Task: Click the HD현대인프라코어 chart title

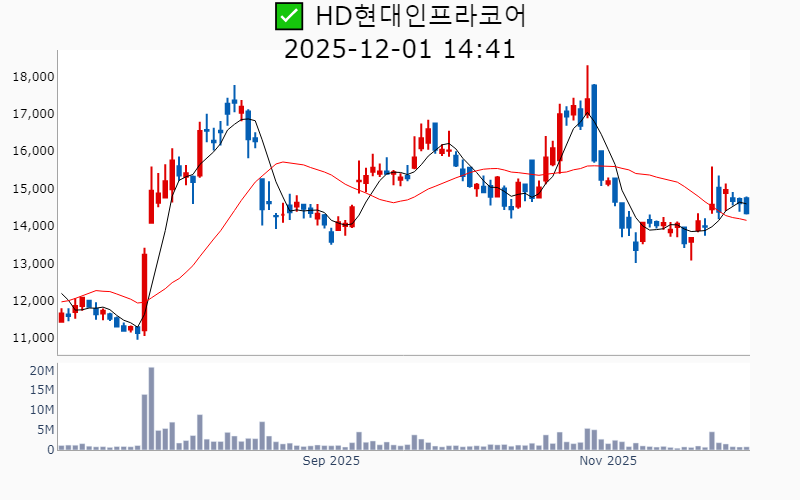Action: (x=420, y=16)
